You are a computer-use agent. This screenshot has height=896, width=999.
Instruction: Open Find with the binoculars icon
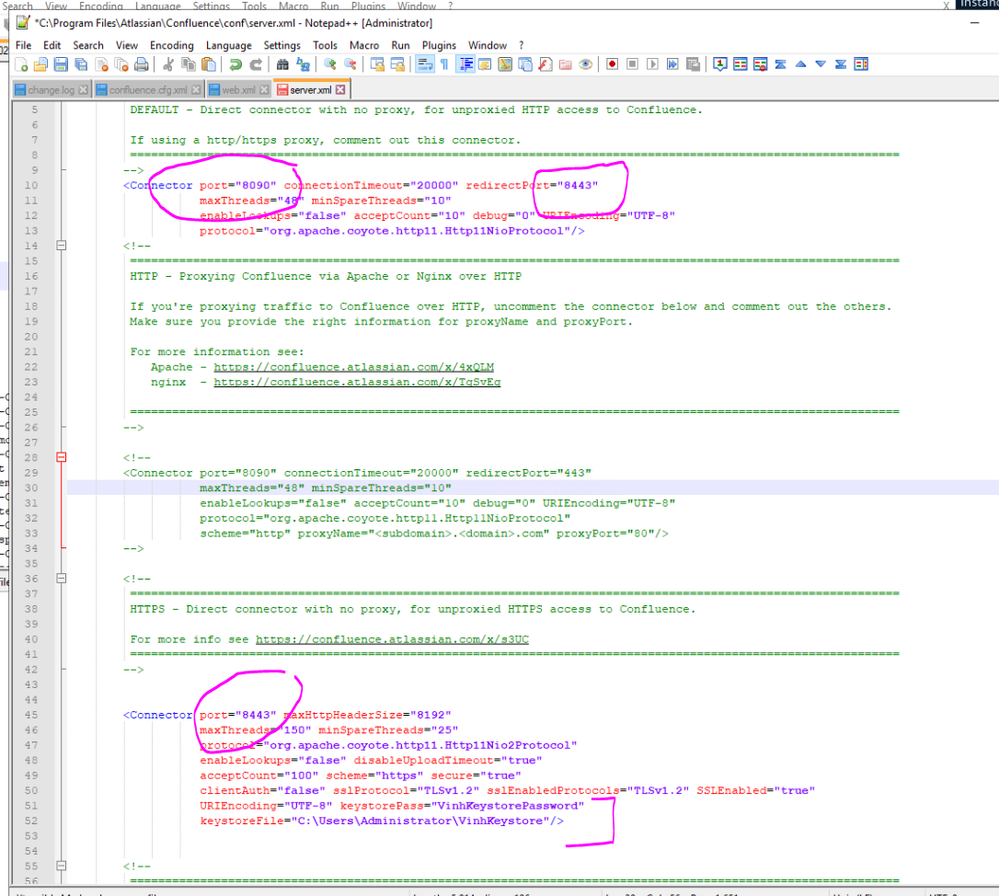[283, 64]
